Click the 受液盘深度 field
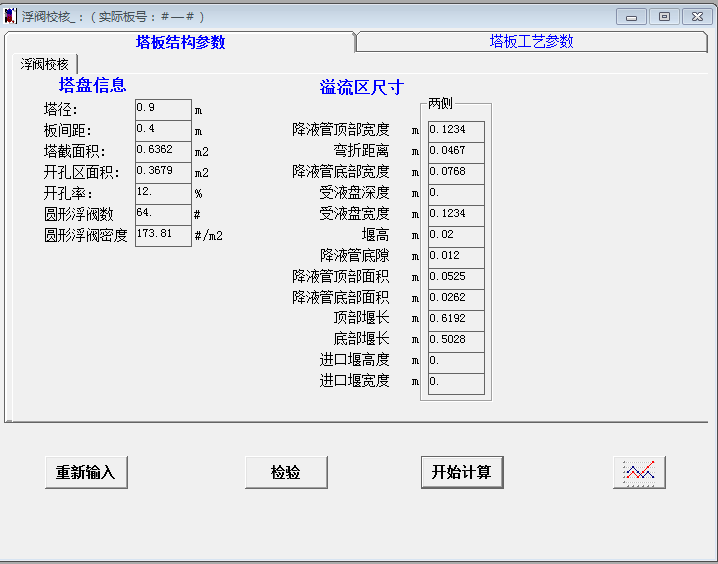This screenshot has width=718, height=564. coord(456,195)
